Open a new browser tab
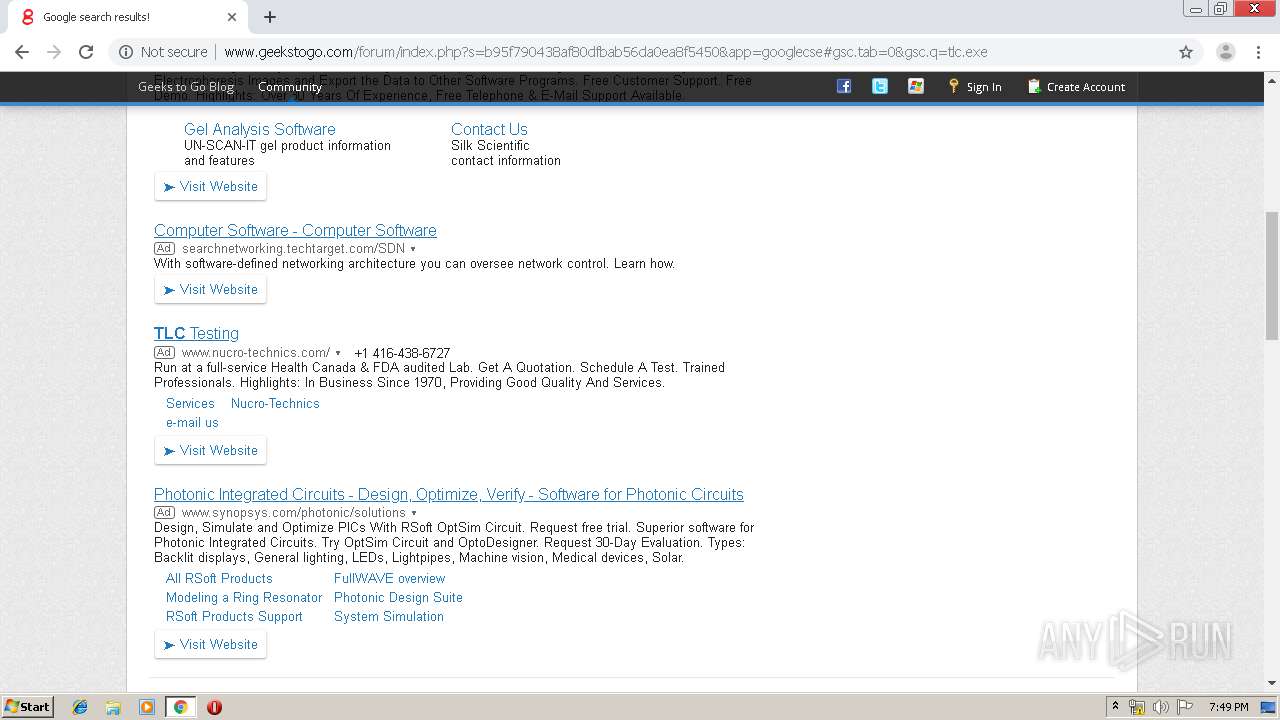The height and width of the screenshot is (720, 1280). pyautogui.click(x=270, y=17)
